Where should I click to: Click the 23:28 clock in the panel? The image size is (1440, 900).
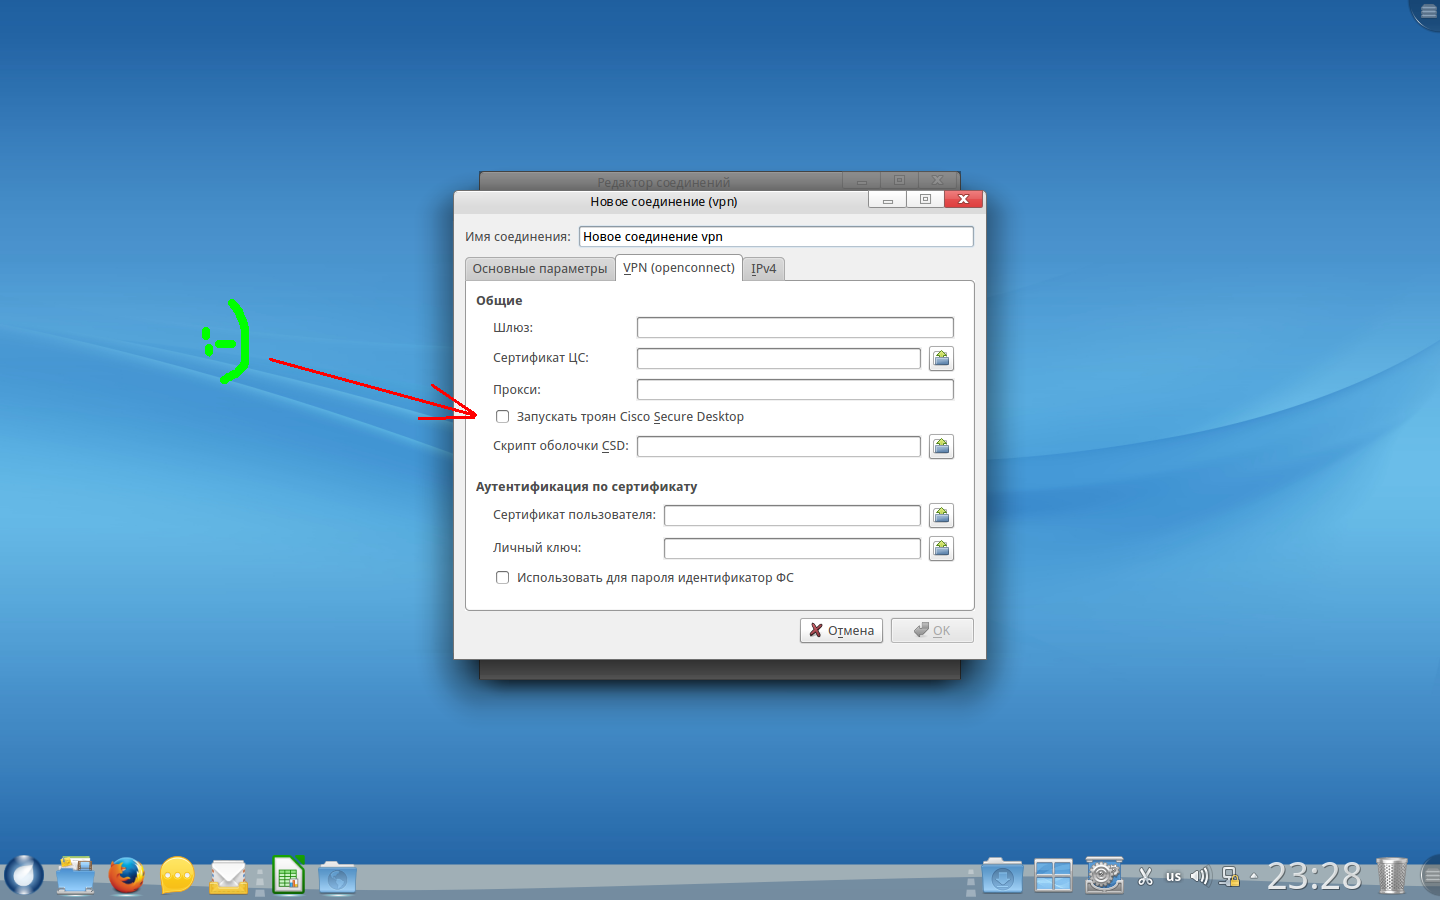1314,877
